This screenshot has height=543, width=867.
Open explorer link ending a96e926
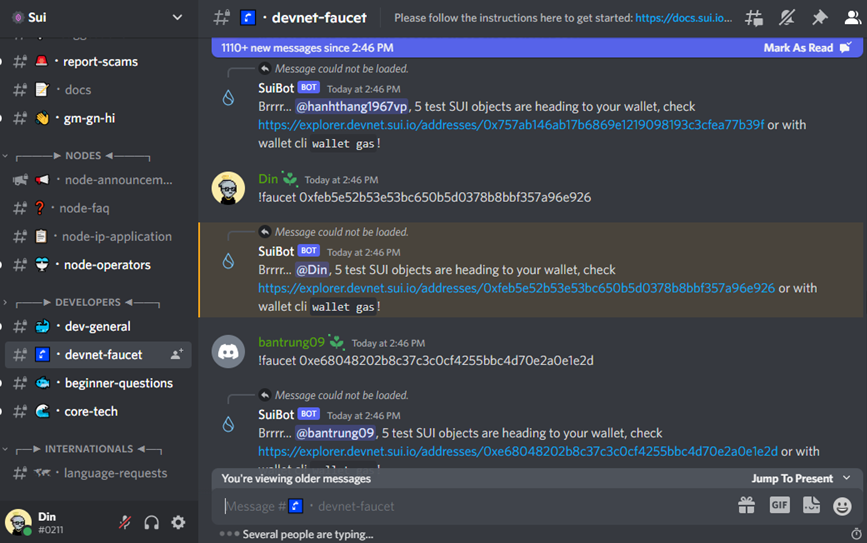516,288
